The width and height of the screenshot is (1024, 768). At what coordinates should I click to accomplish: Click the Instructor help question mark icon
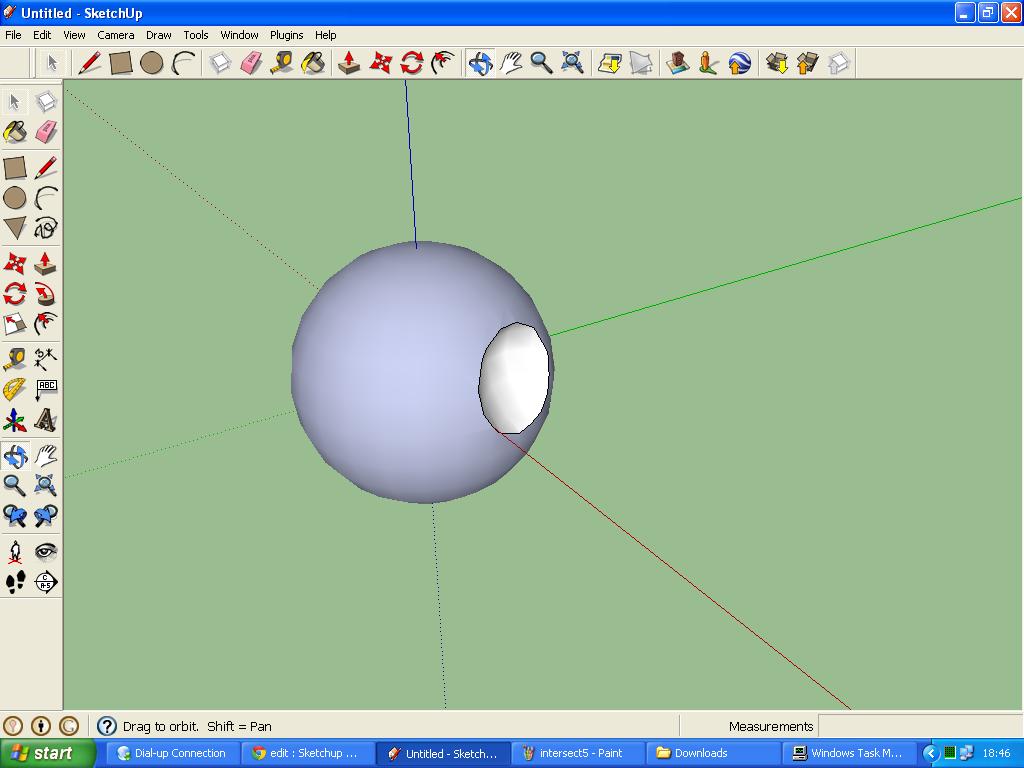point(106,726)
